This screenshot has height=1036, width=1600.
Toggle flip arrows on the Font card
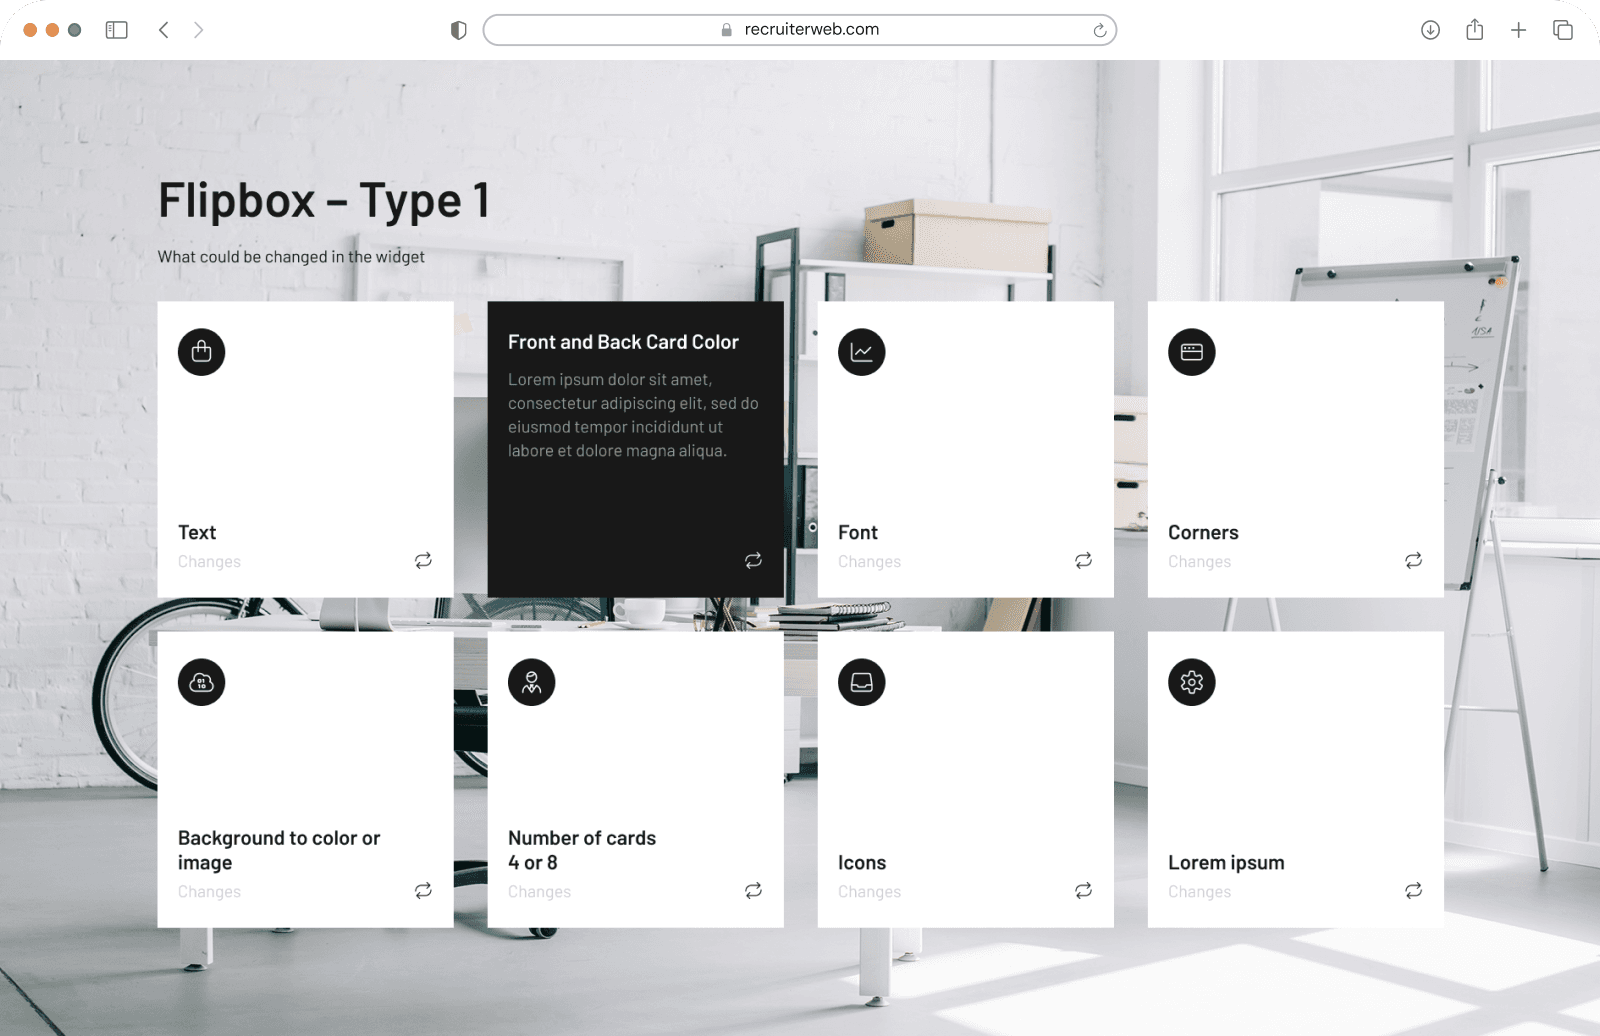1083,560
